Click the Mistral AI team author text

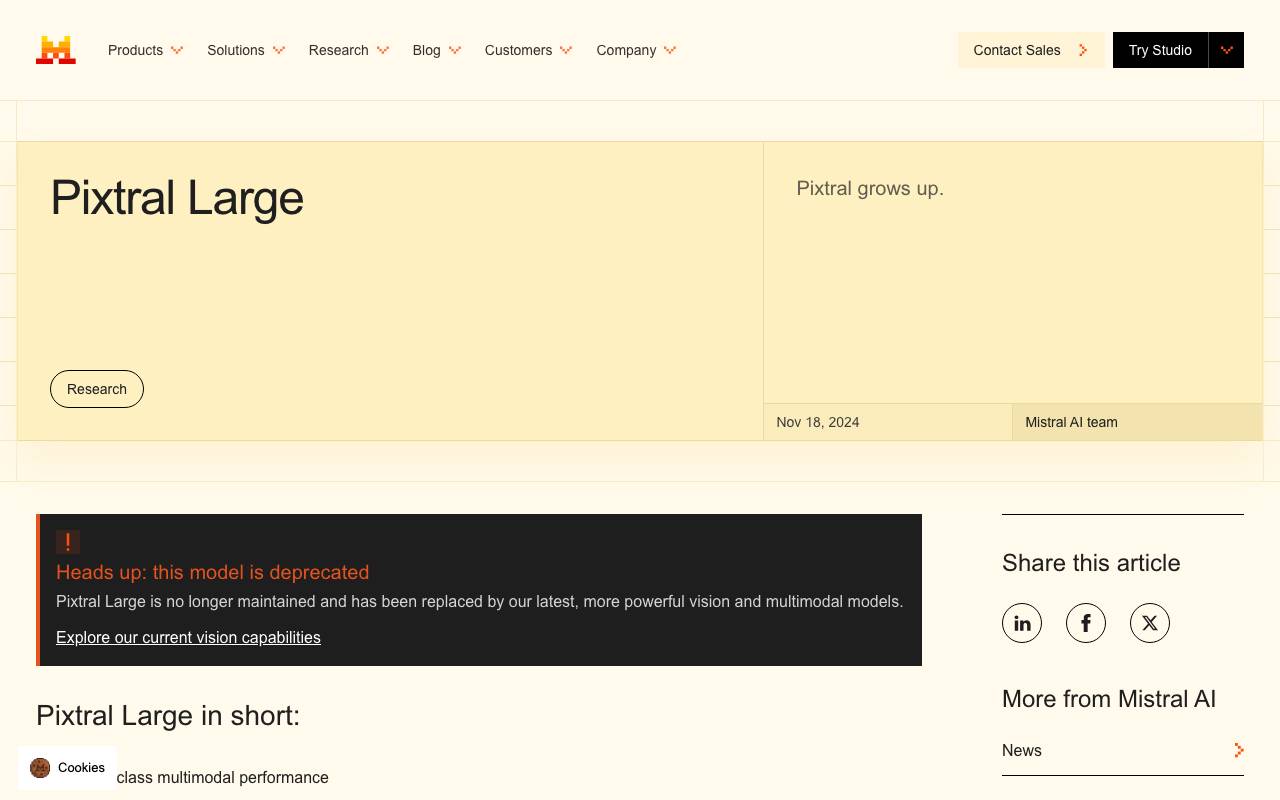(x=1071, y=422)
